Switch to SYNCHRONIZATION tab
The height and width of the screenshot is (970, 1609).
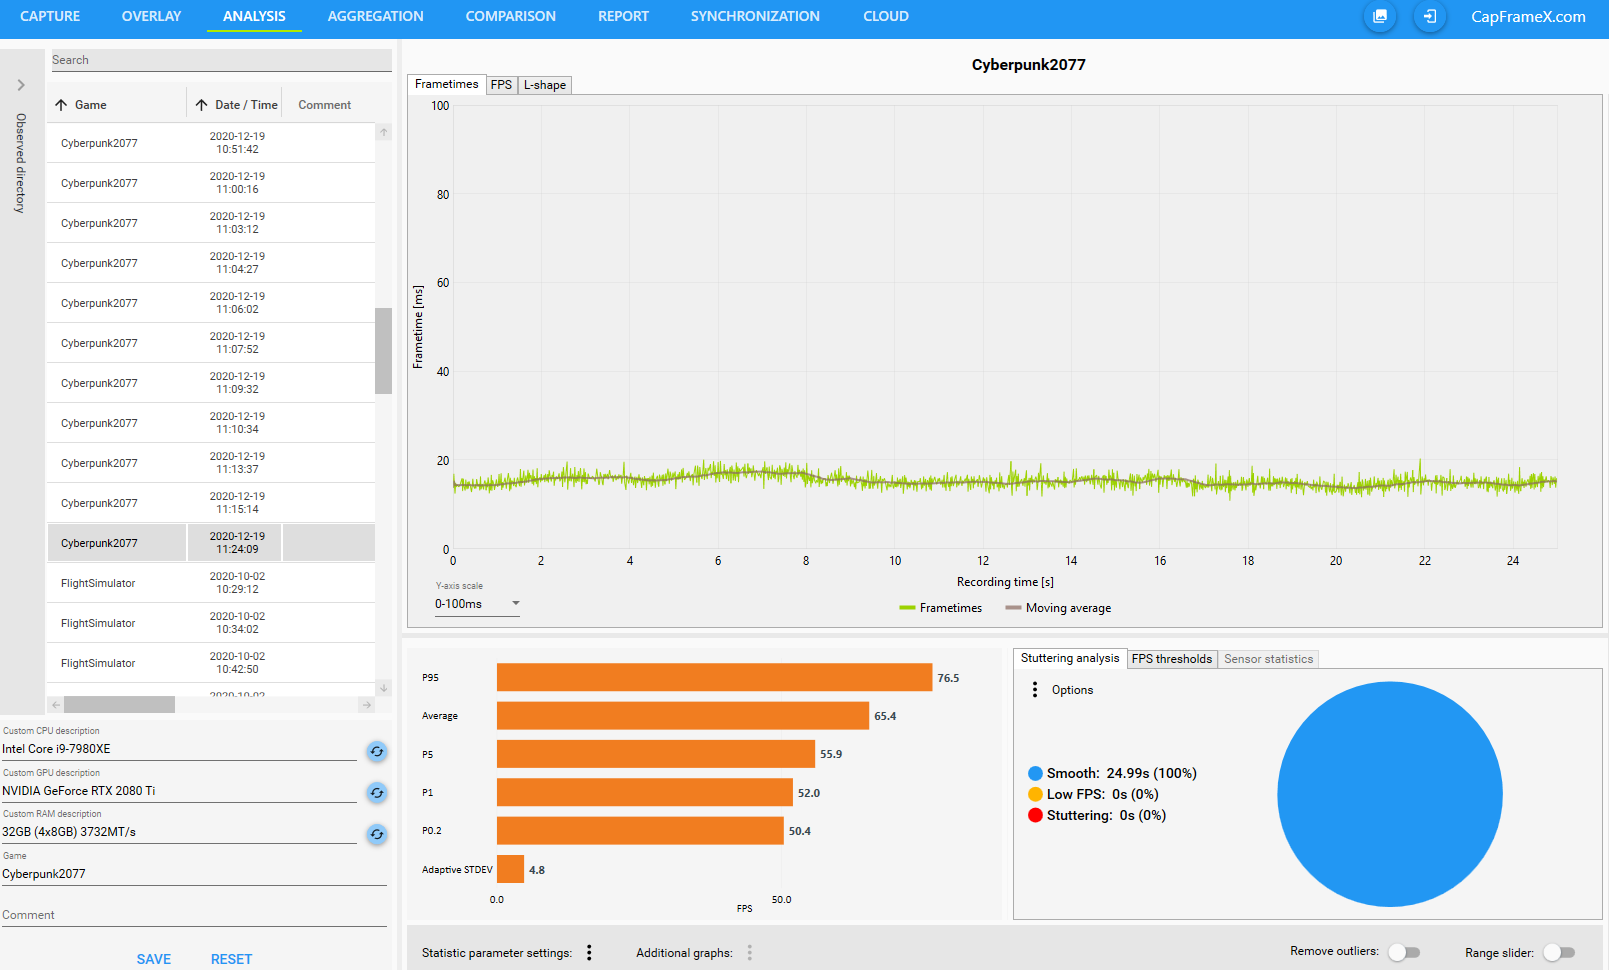coord(755,16)
